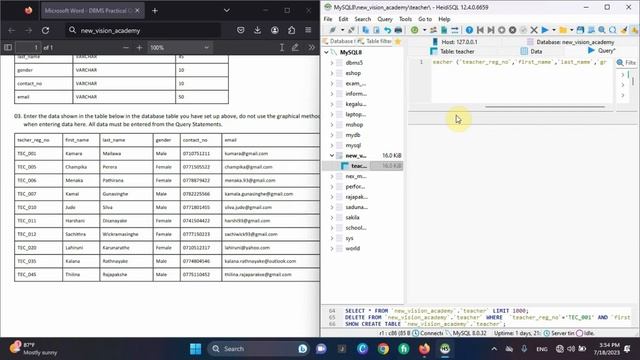The width and height of the screenshot is (640, 360).
Task: Click the Filter button beside query editor
Action: pyautogui.click(x=626, y=62)
